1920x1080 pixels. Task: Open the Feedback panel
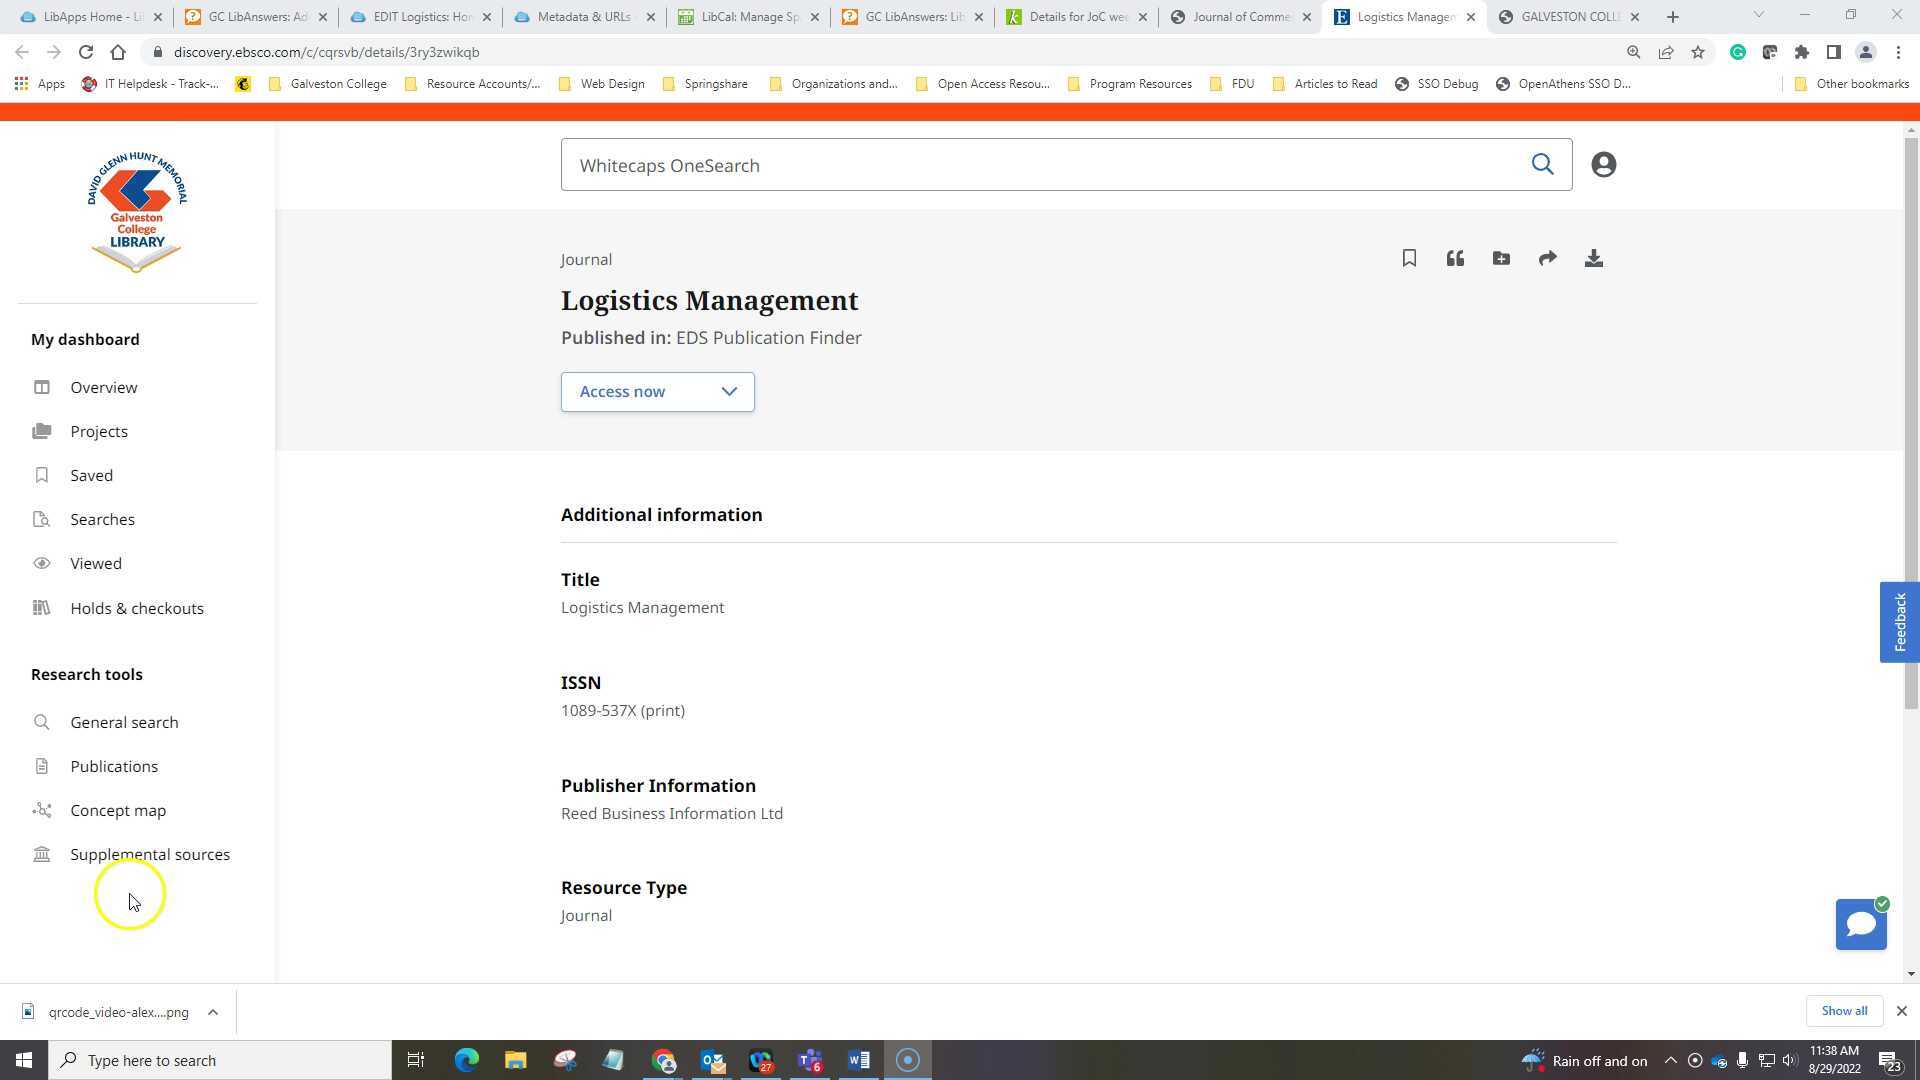coord(1899,621)
